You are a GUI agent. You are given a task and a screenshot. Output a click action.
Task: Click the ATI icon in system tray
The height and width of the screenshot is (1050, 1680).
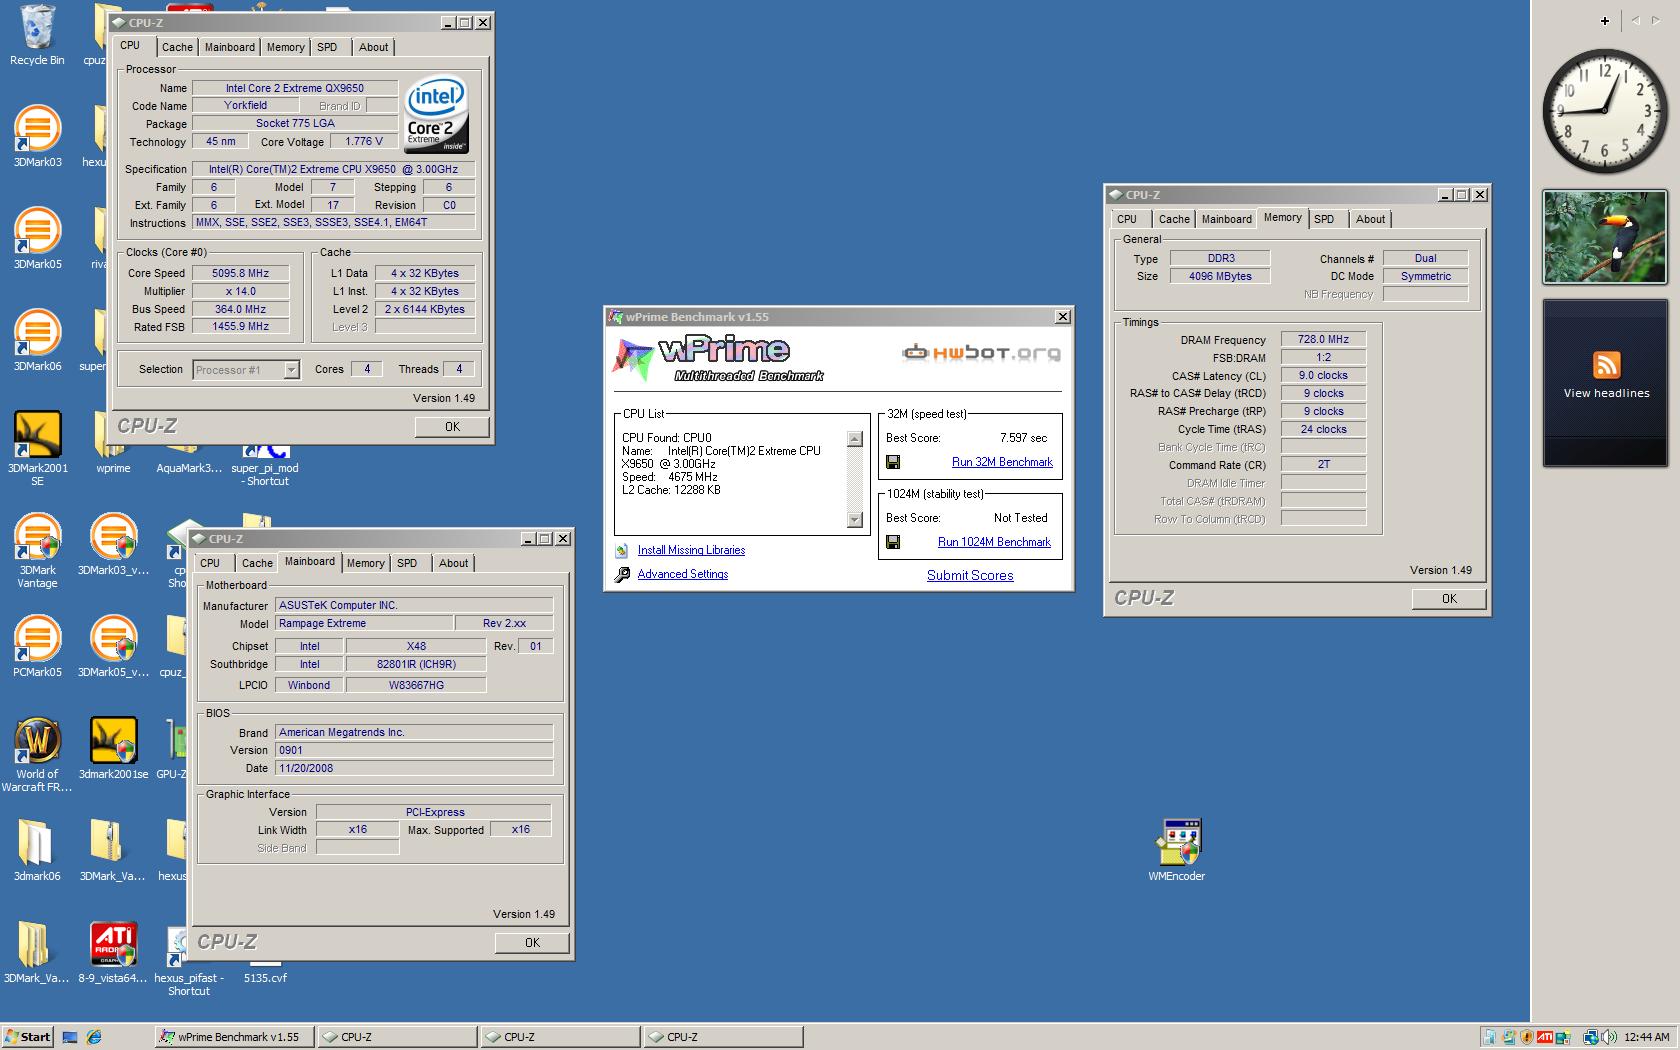pos(1545,1037)
